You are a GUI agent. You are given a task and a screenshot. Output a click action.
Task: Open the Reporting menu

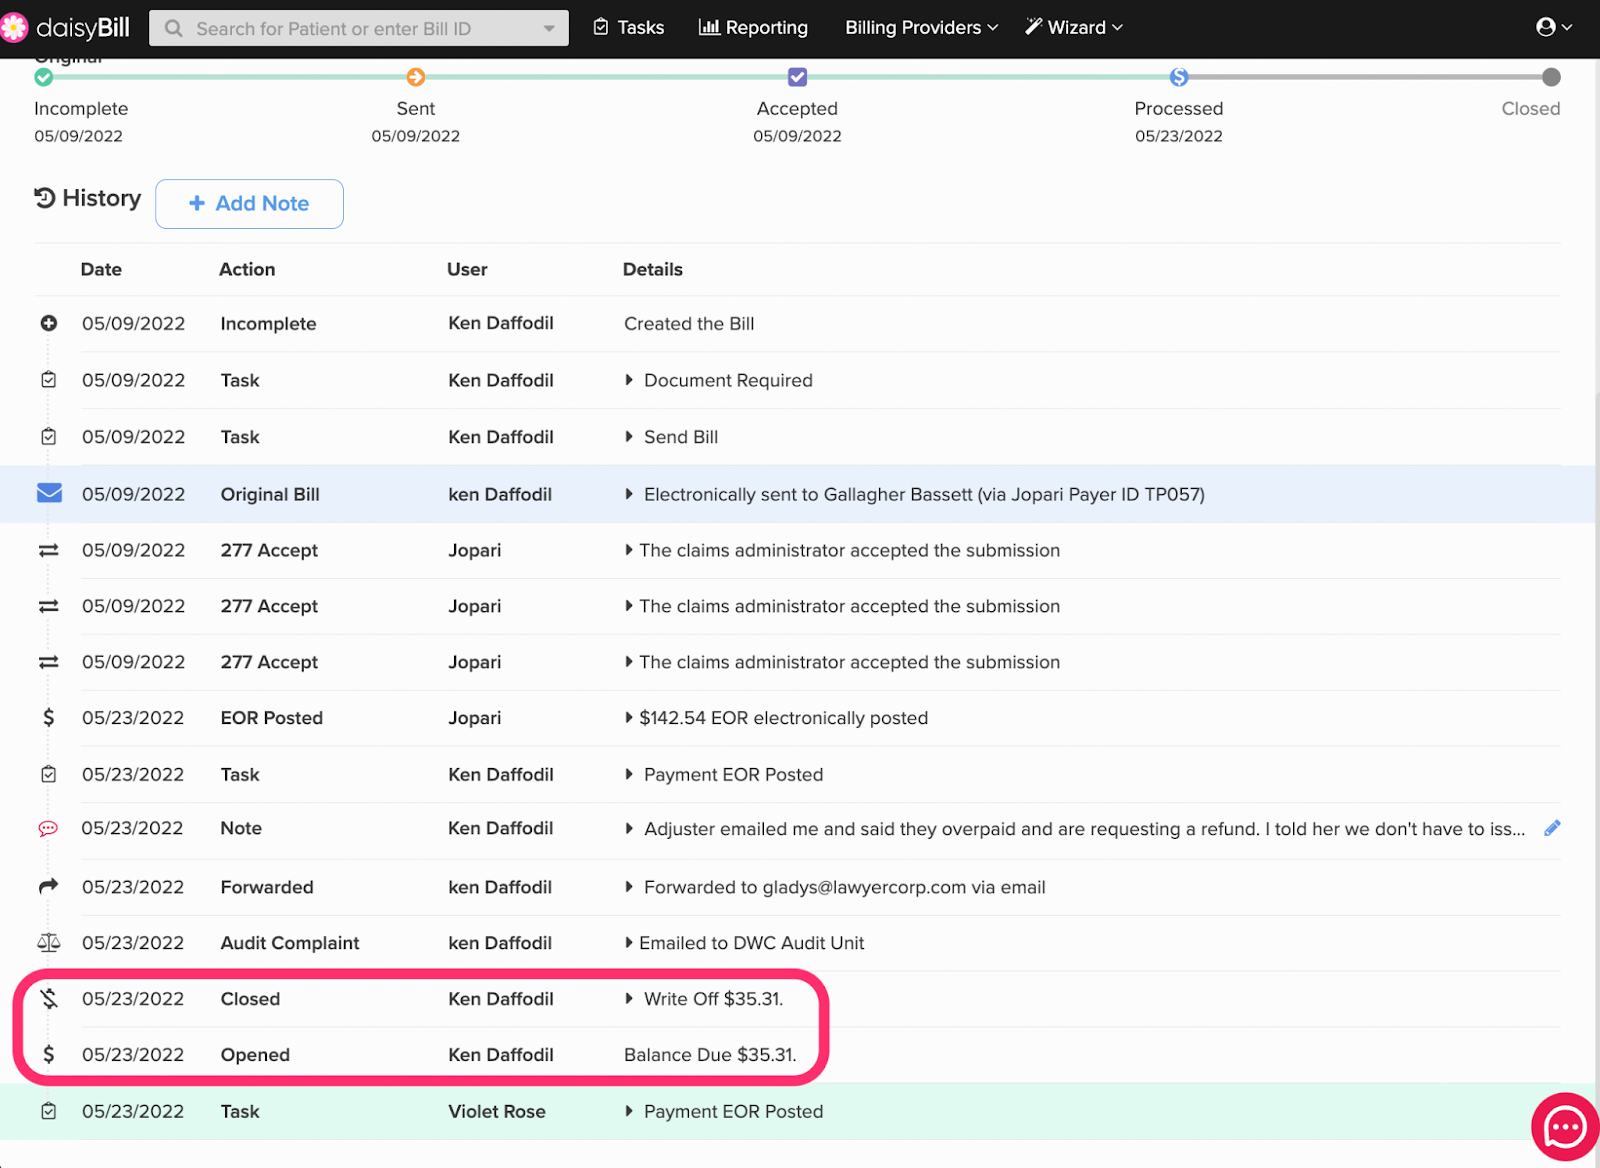tap(753, 27)
